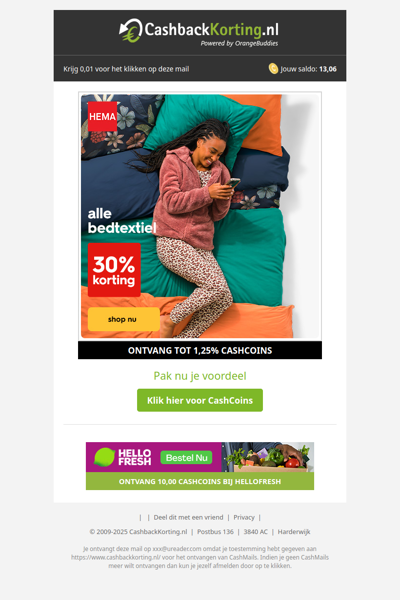Click 'Ontvang tot 1,25% CashCoins' black banner

click(200, 350)
